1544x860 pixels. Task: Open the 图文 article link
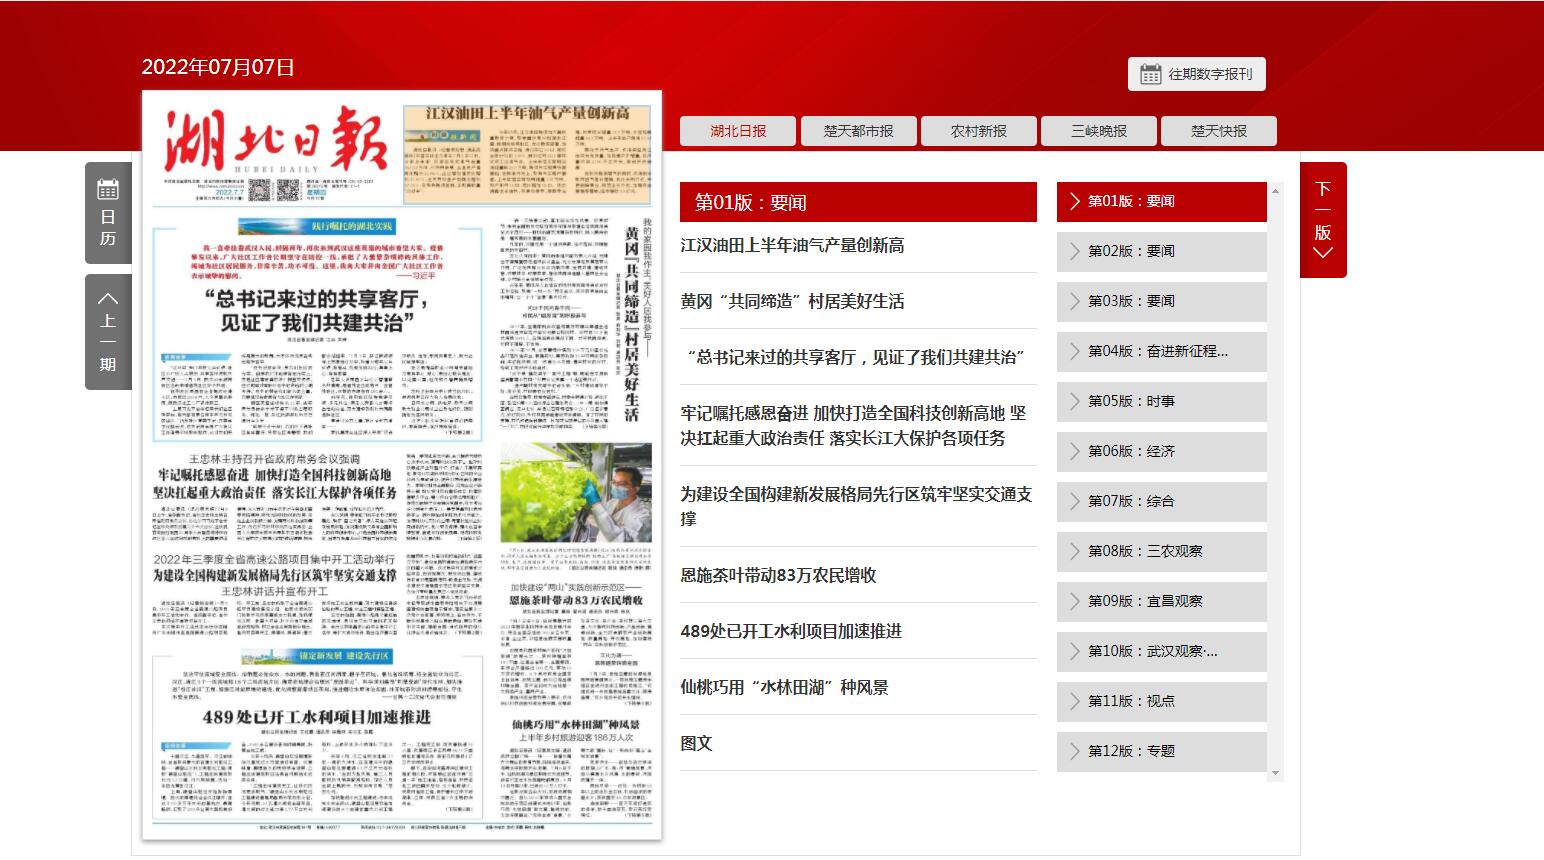pyautogui.click(x=696, y=743)
